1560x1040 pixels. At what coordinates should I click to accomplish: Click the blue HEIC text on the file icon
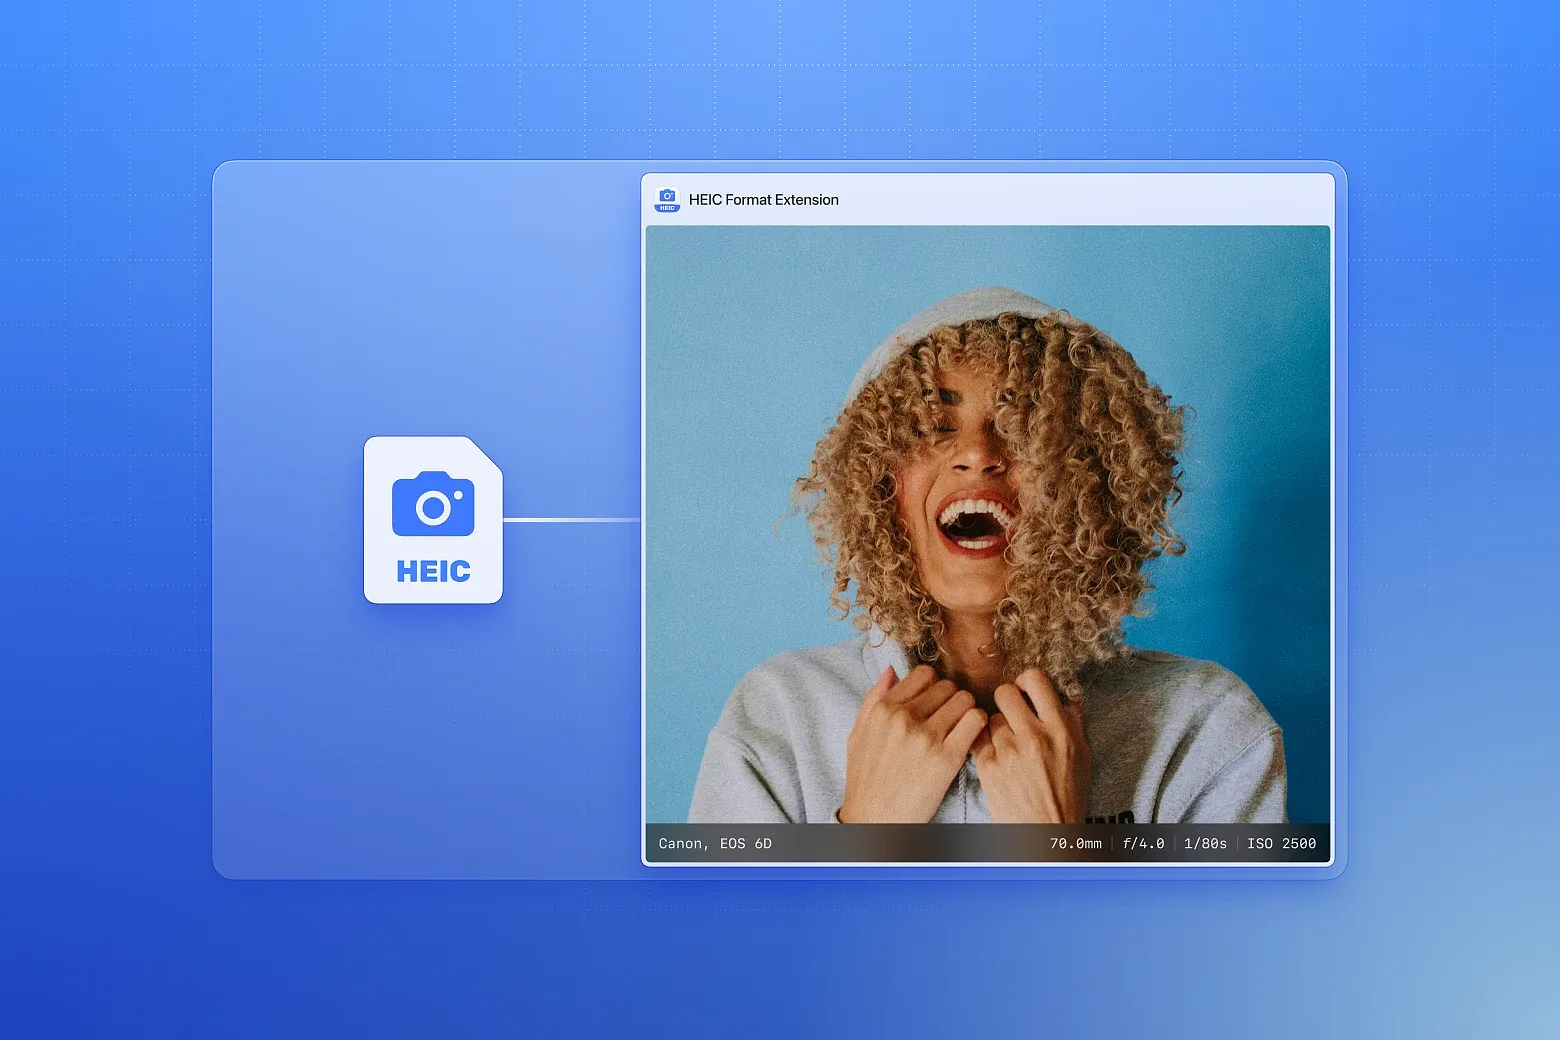tap(433, 571)
